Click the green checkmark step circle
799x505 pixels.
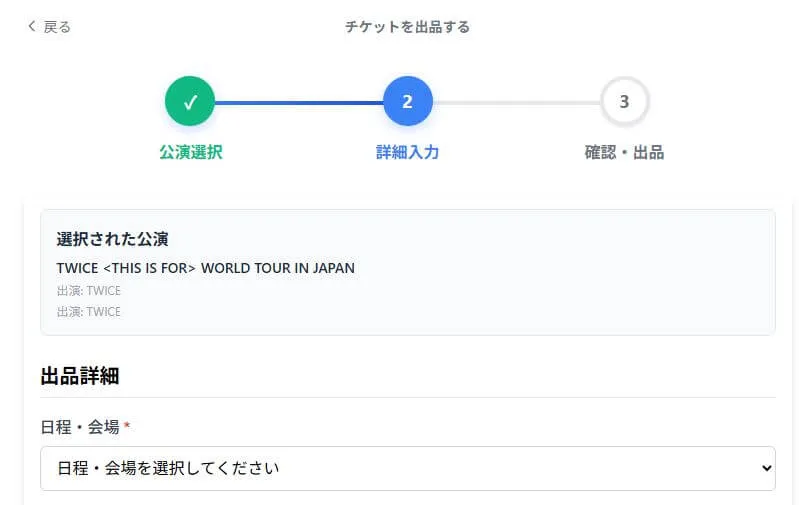pyautogui.click(x=190, y=101)
